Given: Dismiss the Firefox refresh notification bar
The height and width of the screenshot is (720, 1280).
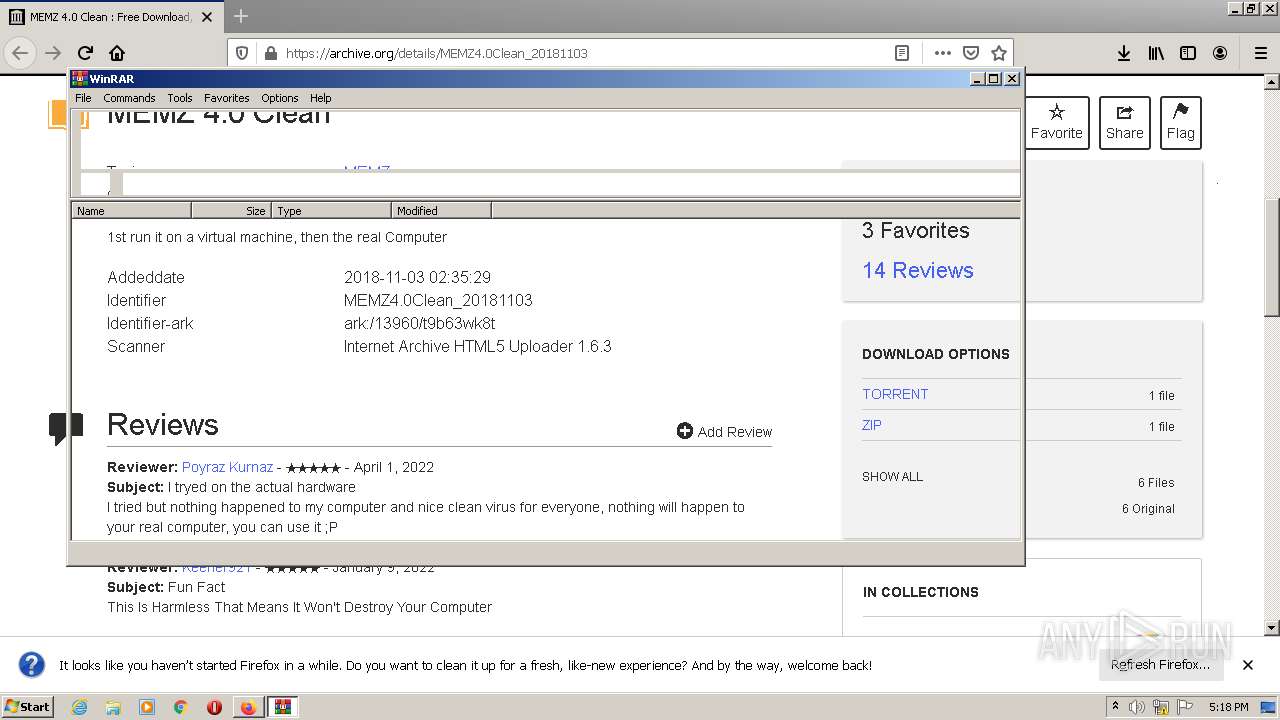Looking at the screenshot, I should (1248, 665).
